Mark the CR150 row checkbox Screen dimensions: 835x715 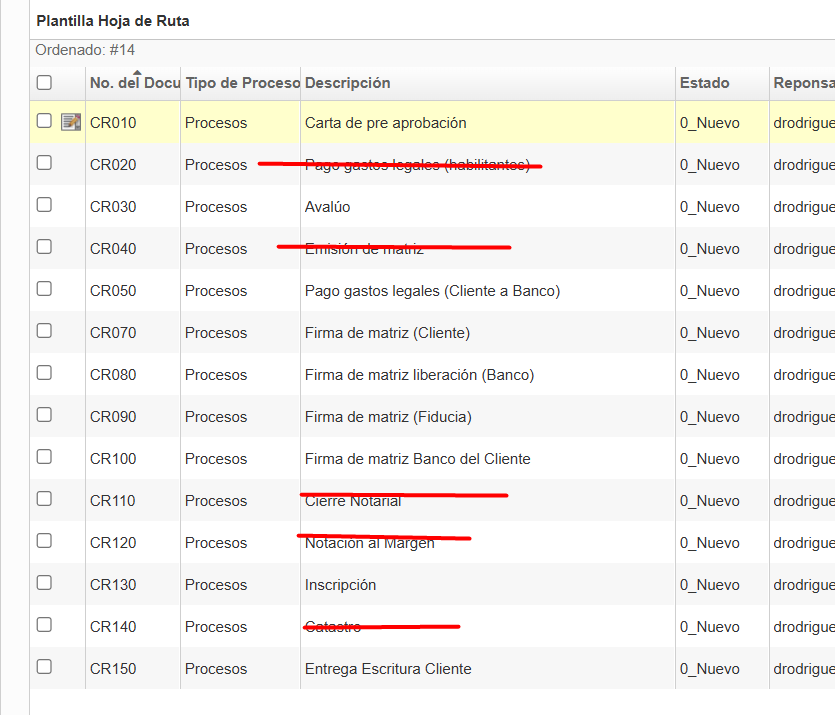click(44, 667)
